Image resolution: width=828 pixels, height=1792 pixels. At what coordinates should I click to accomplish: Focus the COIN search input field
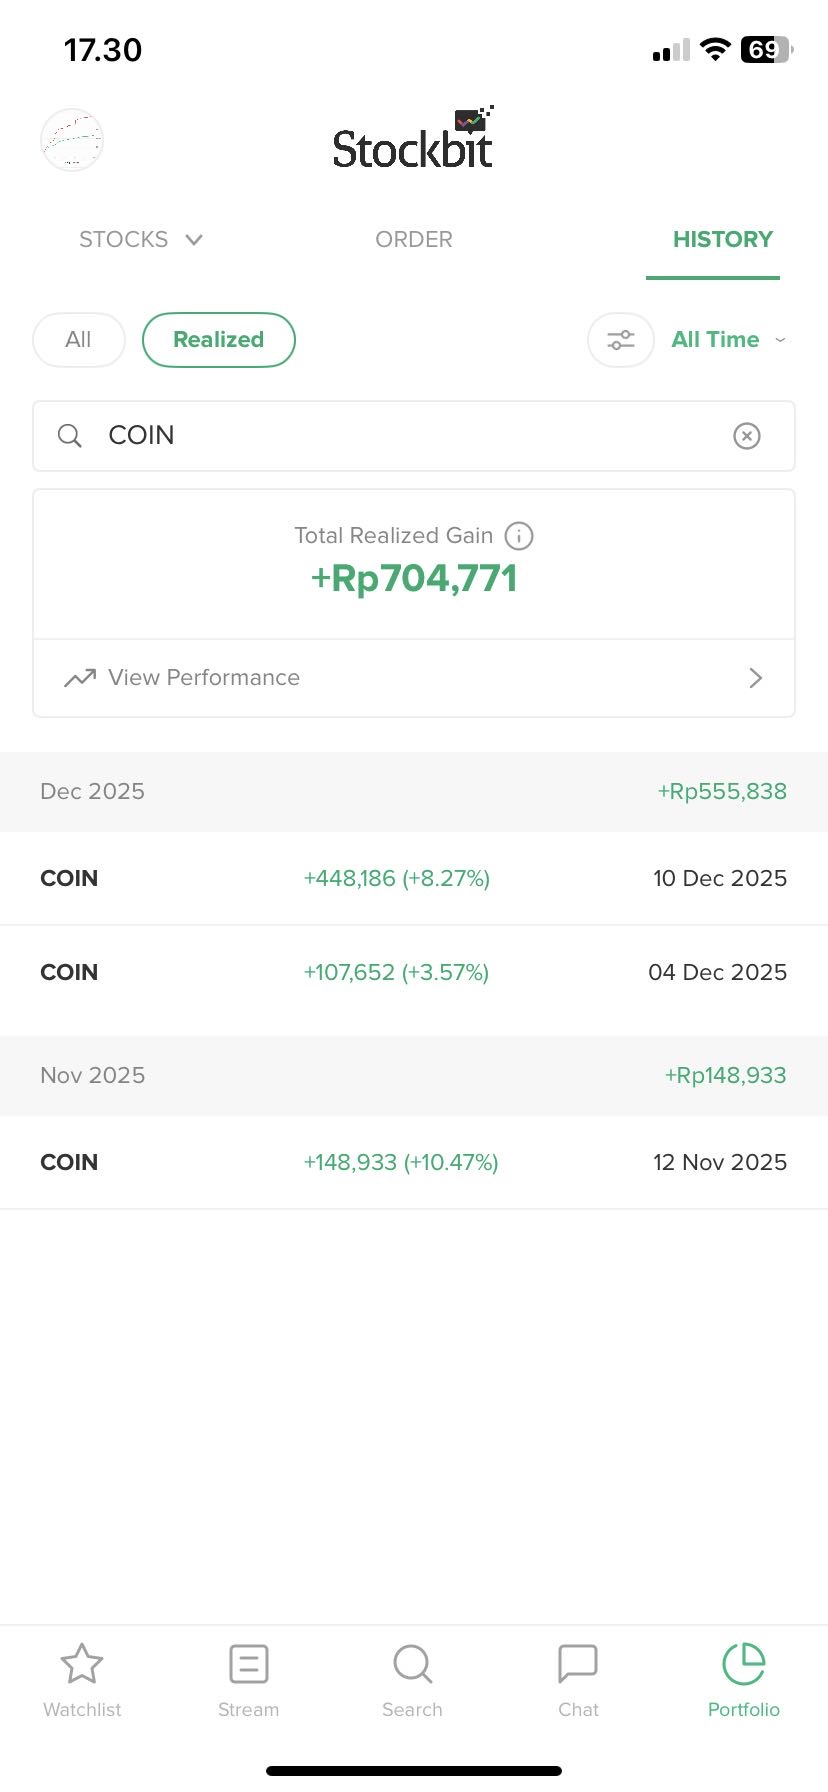(400, 436)
